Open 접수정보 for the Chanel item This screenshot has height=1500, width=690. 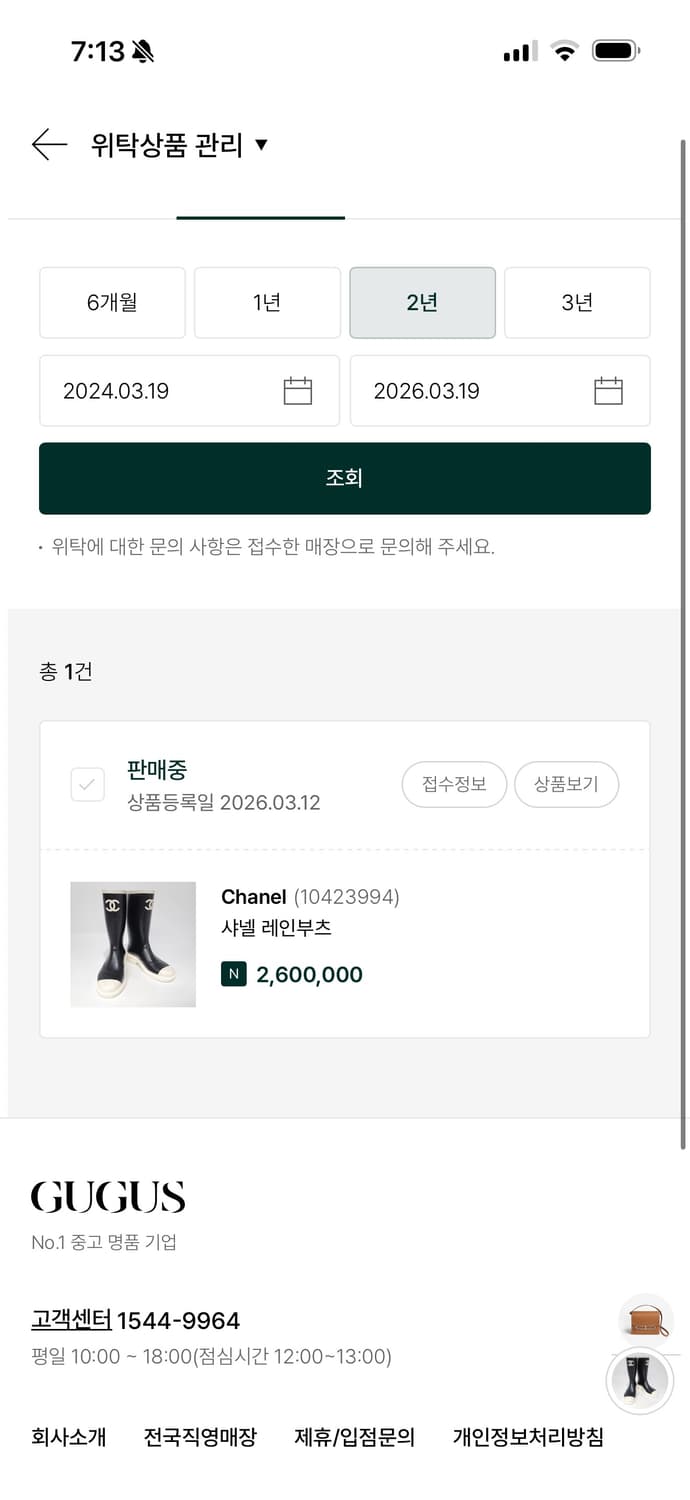(454, 785)
